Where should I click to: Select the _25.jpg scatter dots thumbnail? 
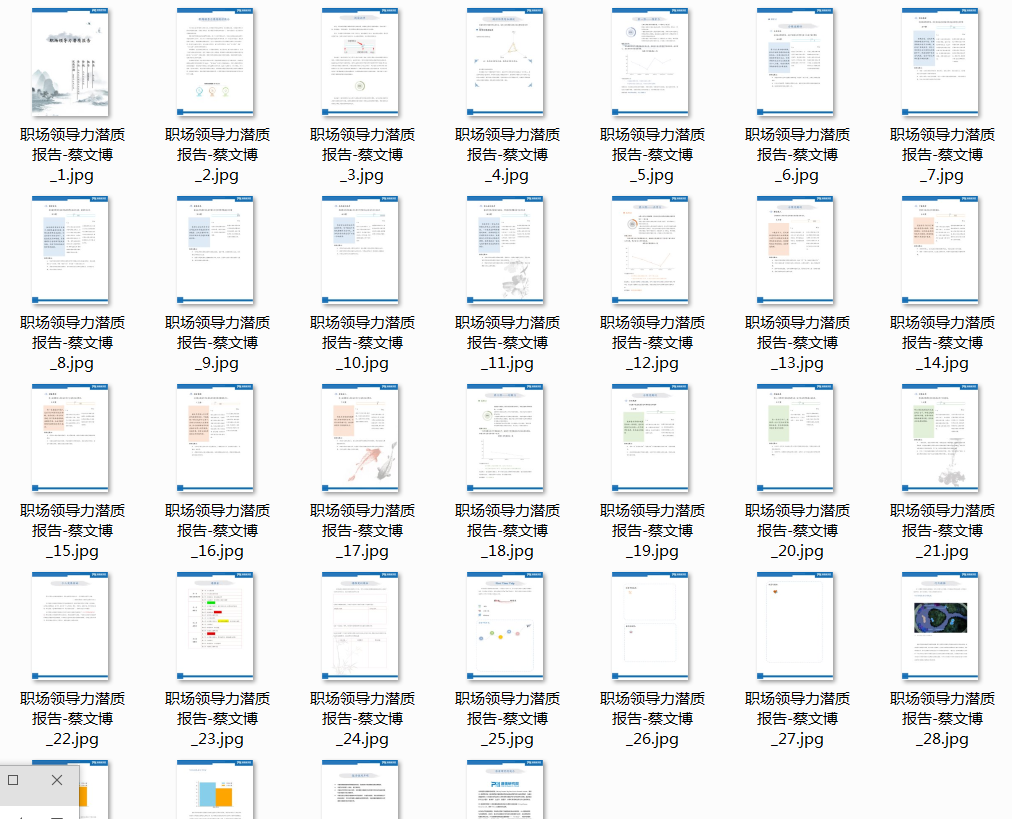(506, 626)
